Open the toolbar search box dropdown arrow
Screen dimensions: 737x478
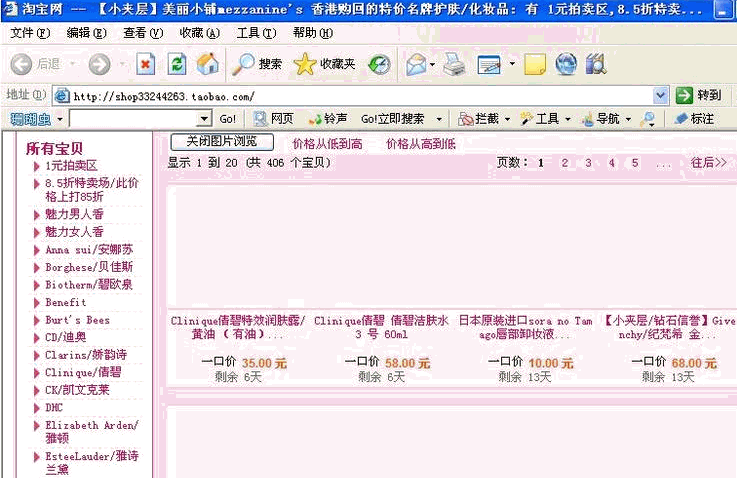point(204,118)
